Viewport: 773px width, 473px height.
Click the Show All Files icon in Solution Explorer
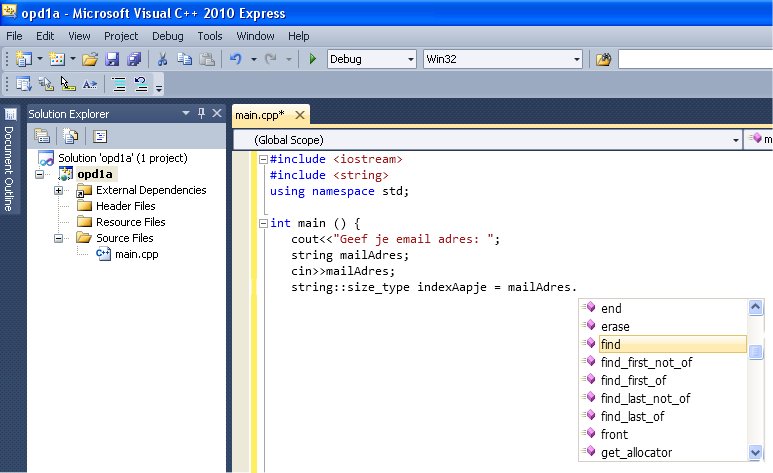70,136
